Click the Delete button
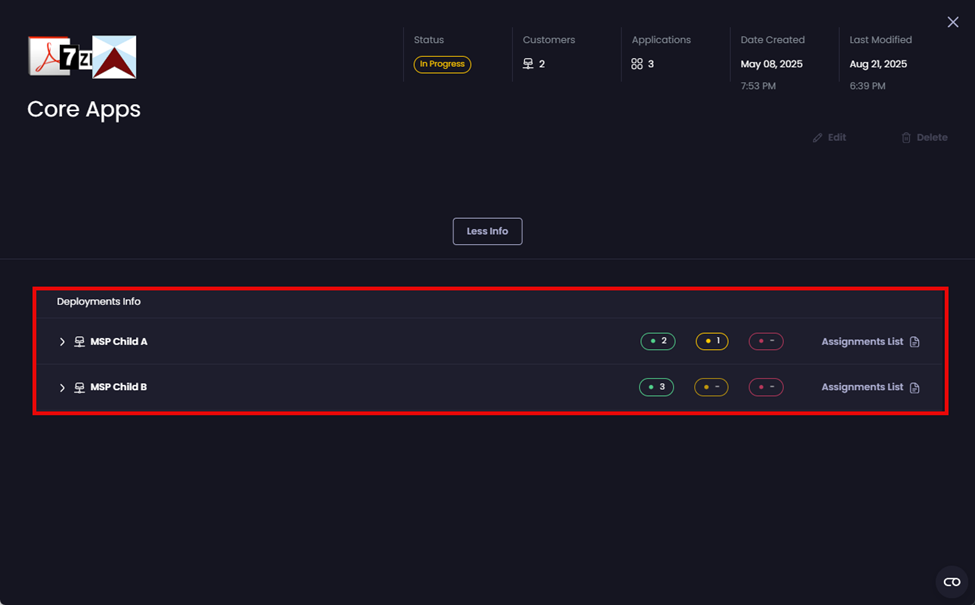 pyautogui.click(x=923, y=137)
